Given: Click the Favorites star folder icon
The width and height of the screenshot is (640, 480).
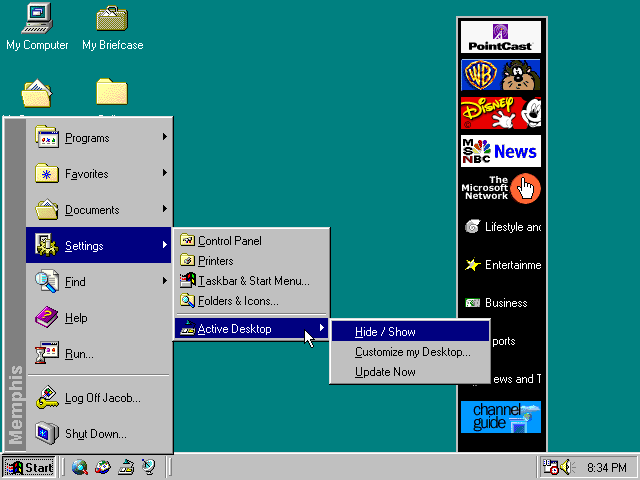Looking at the screenshot, I should (x=46, y=173).
